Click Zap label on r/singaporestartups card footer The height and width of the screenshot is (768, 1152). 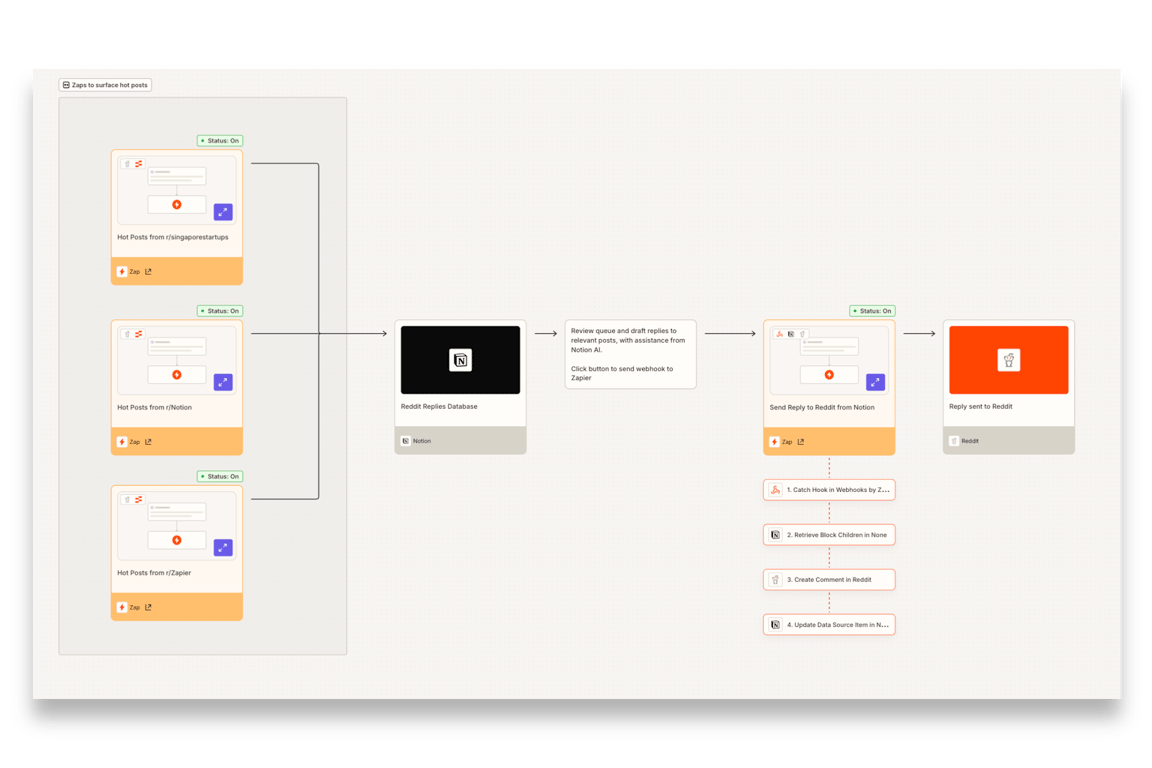[134, 272]
